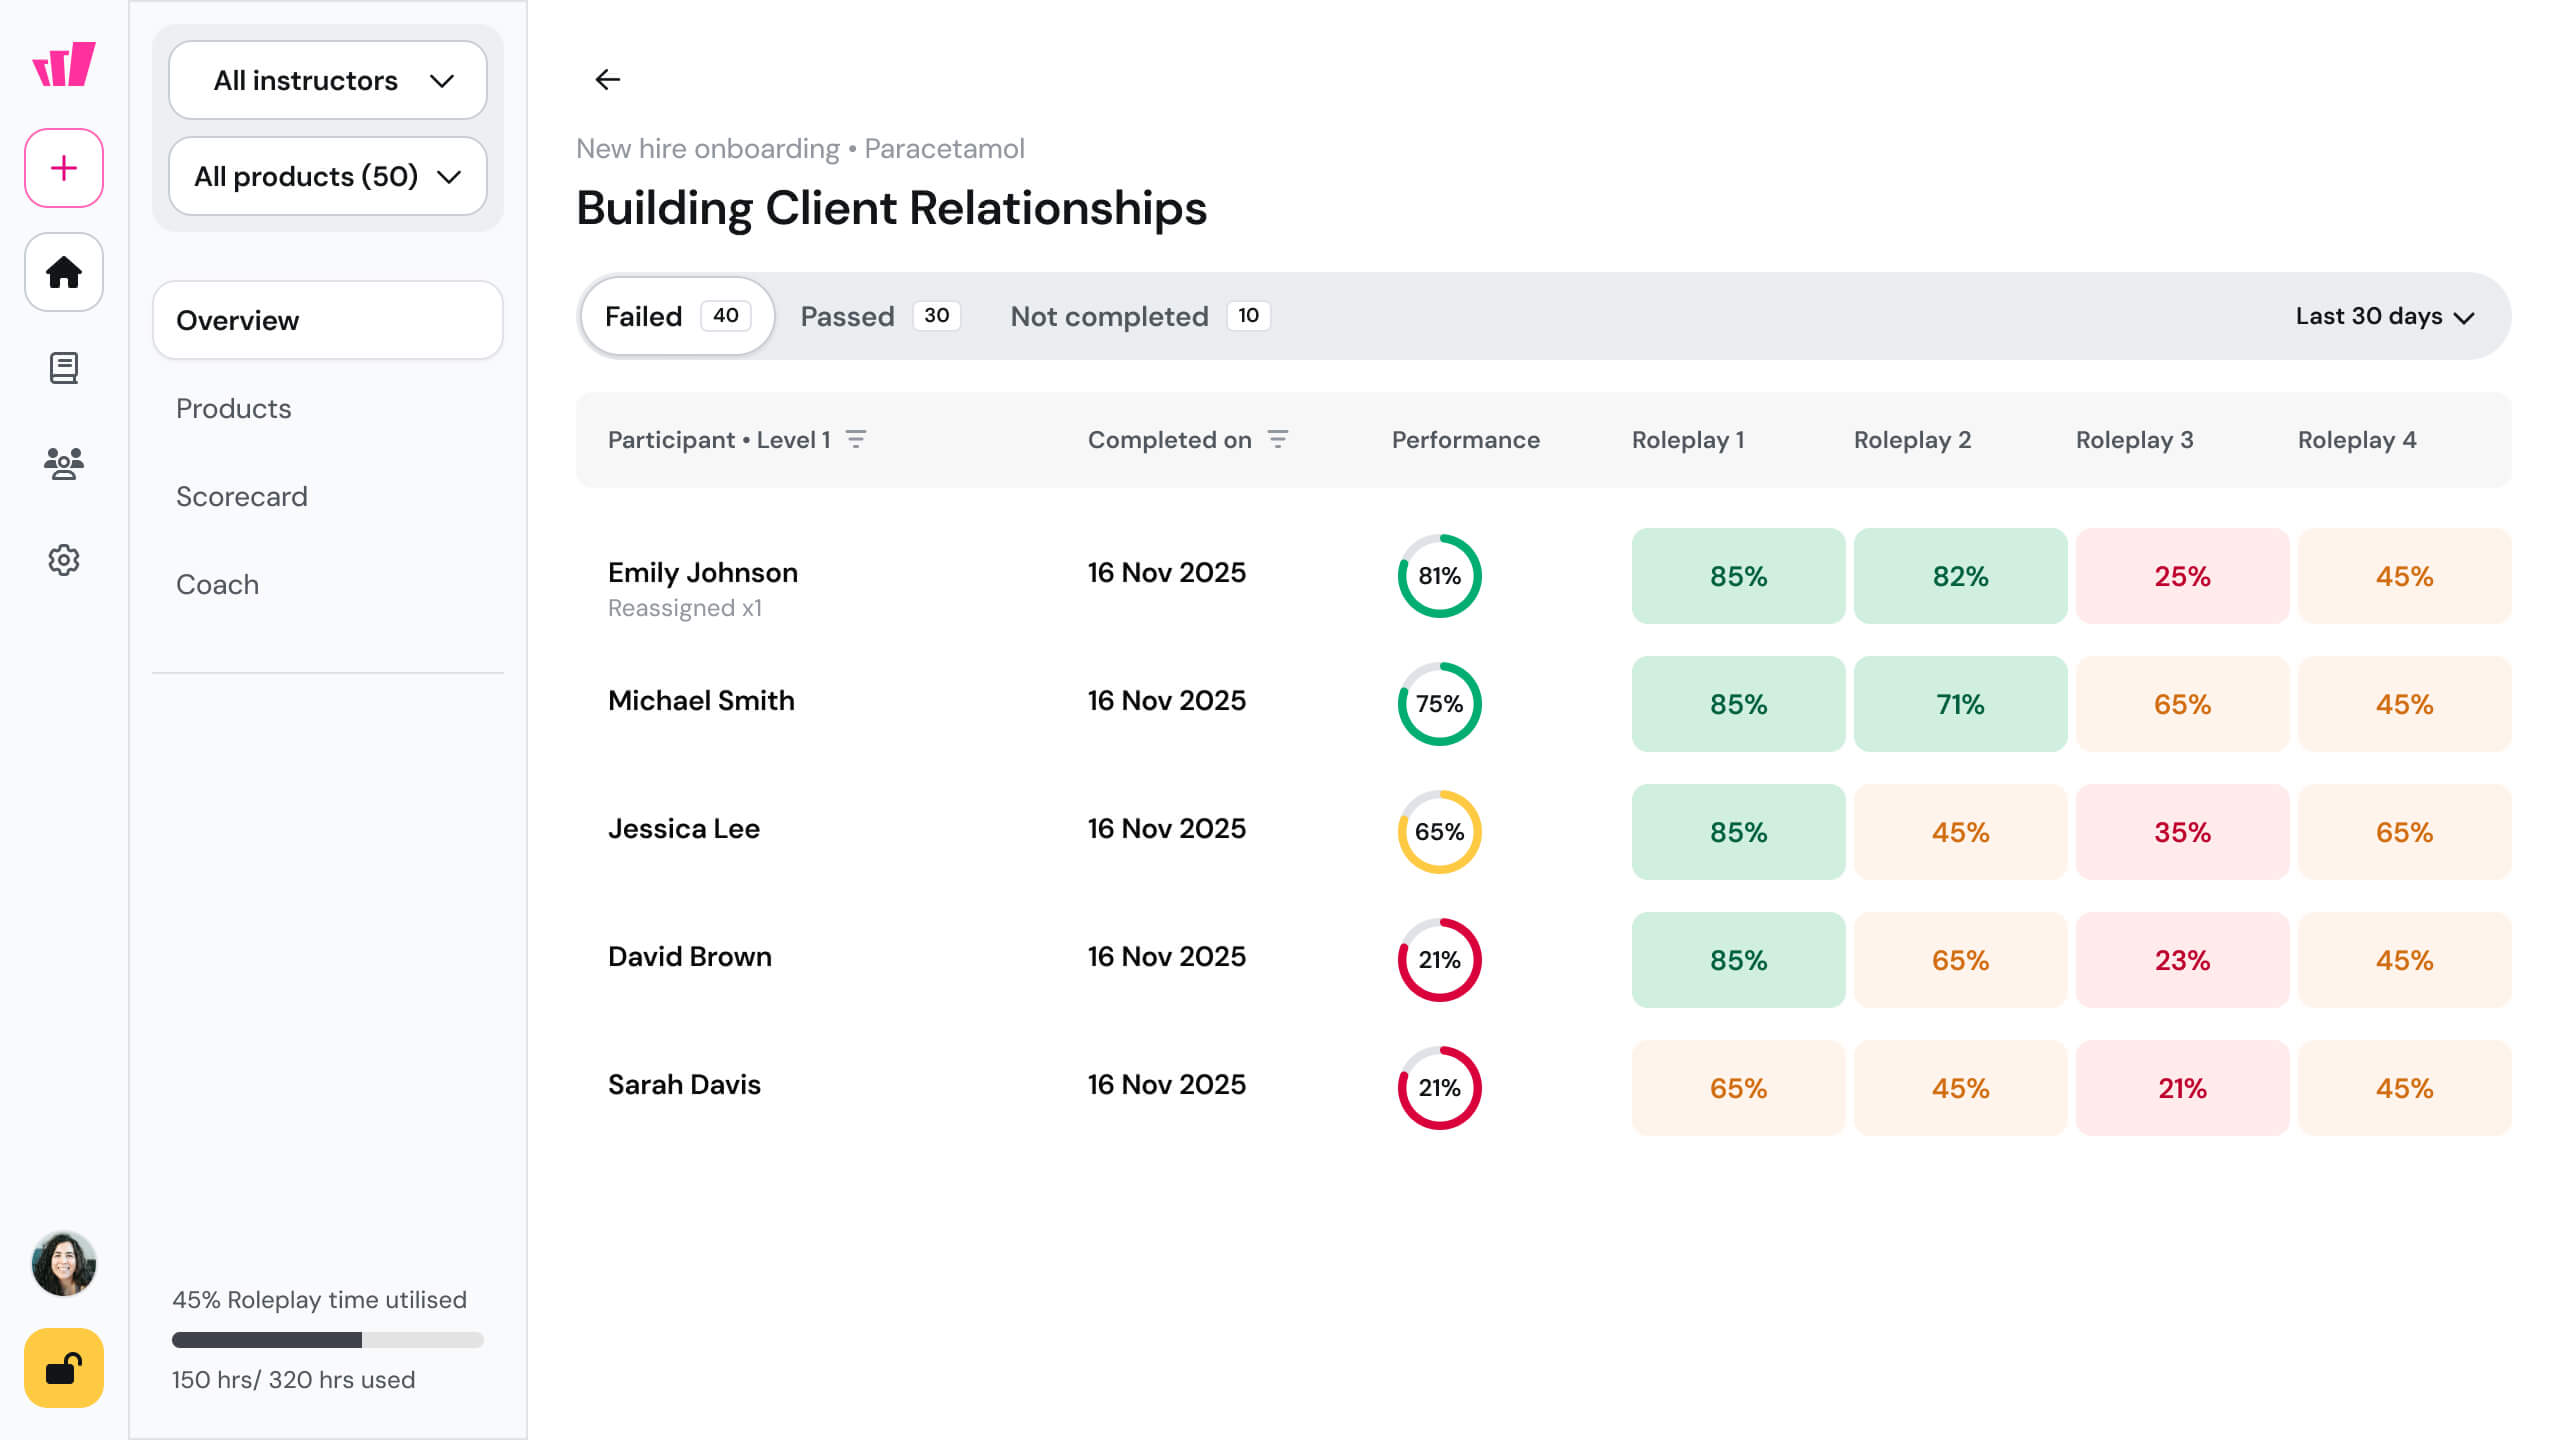The image size is (2560, 1440).
Task: Open the user profile avatar
Action: point(64,1263)
